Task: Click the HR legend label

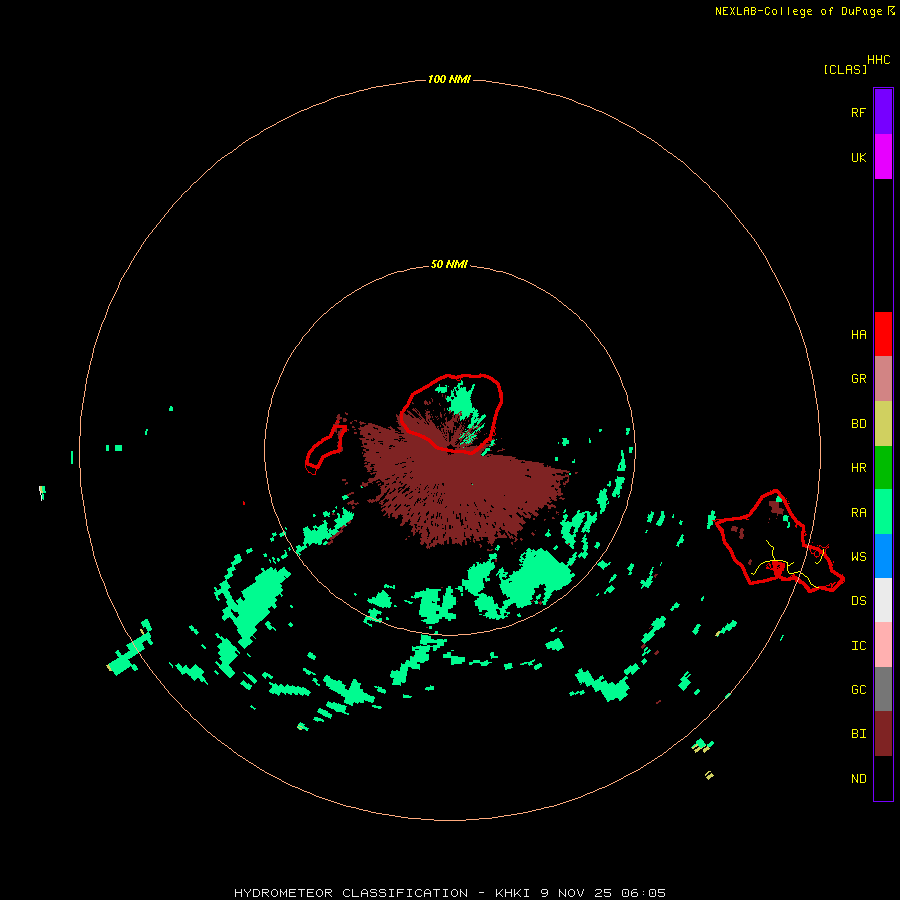Action: (x=858, y=468)
